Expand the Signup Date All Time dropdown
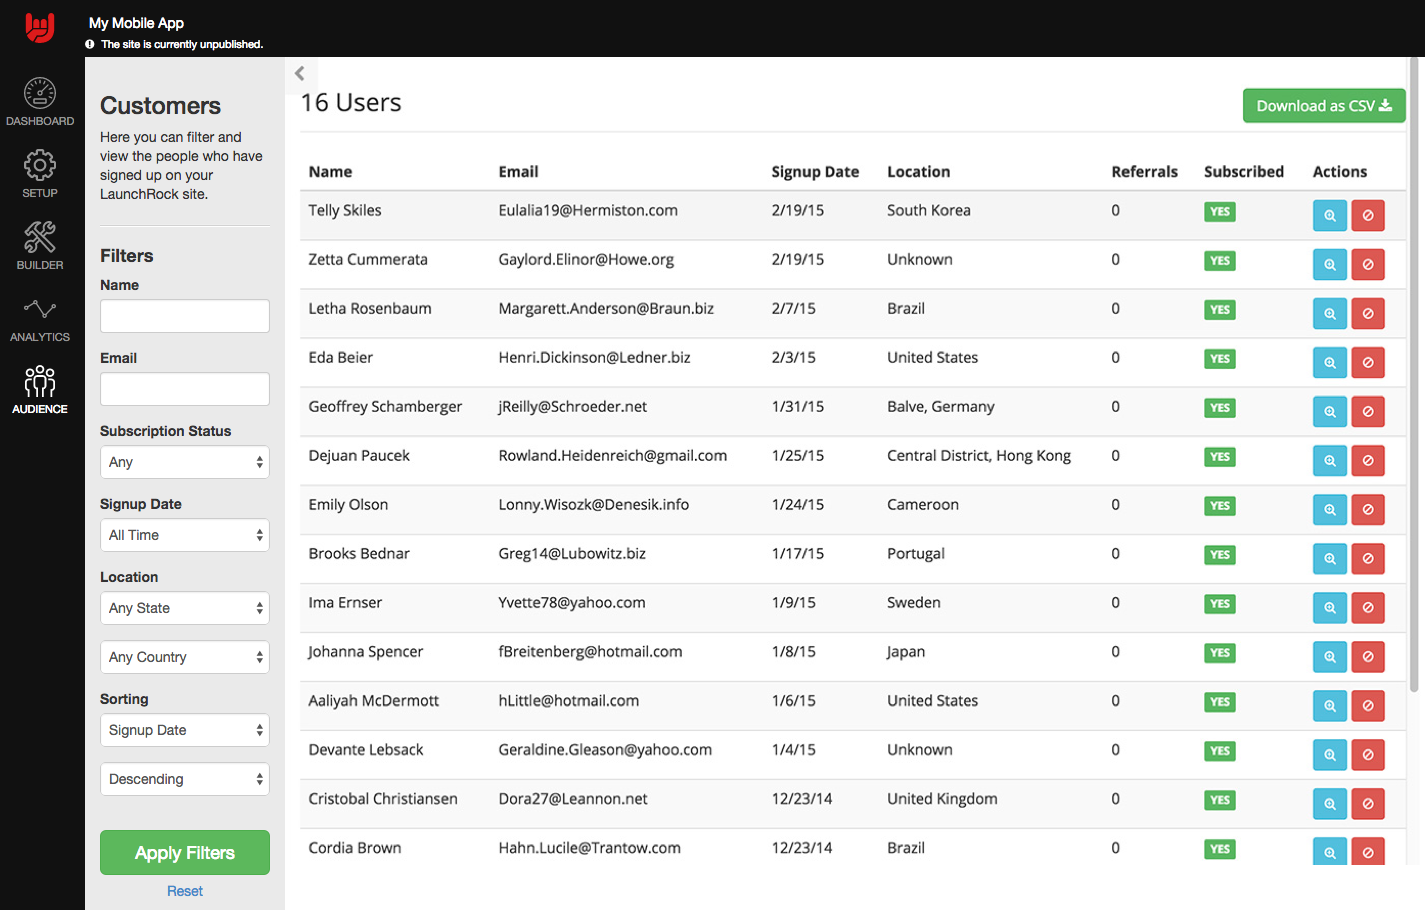 click(x=185, y=535)
